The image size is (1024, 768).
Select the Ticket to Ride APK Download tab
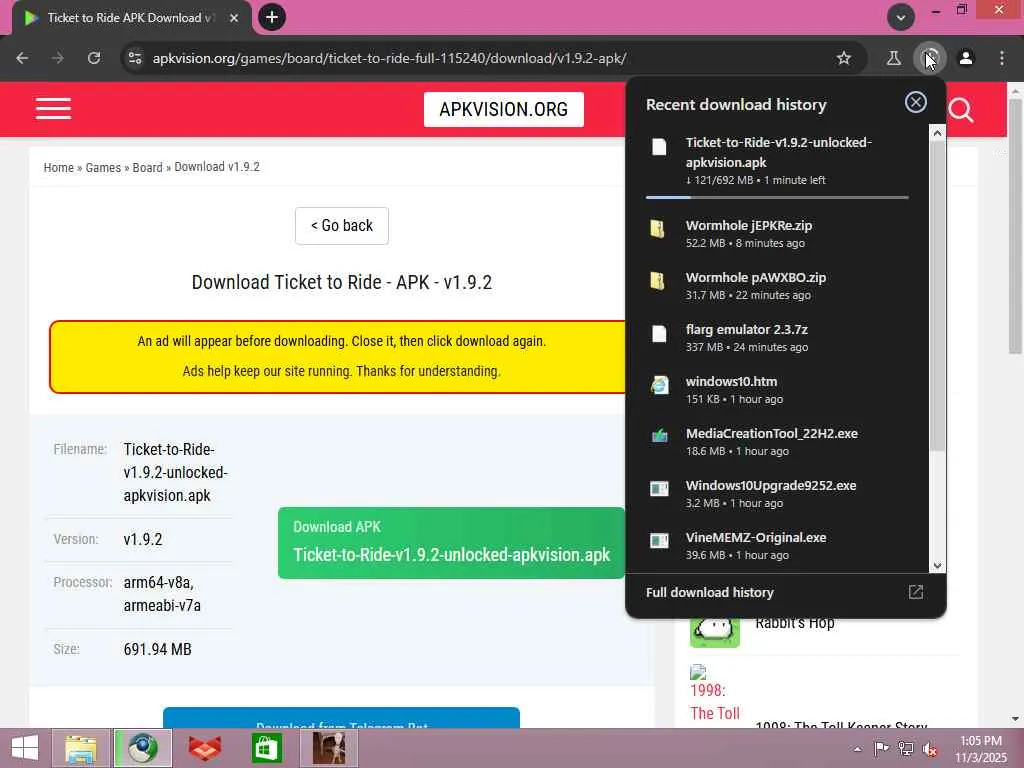point(131,18)
